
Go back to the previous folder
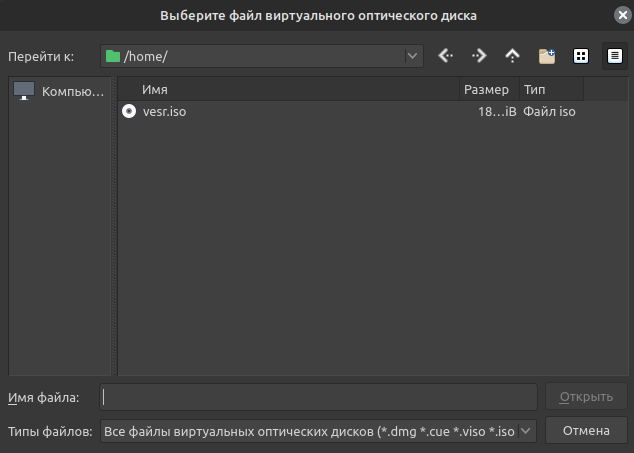pos(446,56)
